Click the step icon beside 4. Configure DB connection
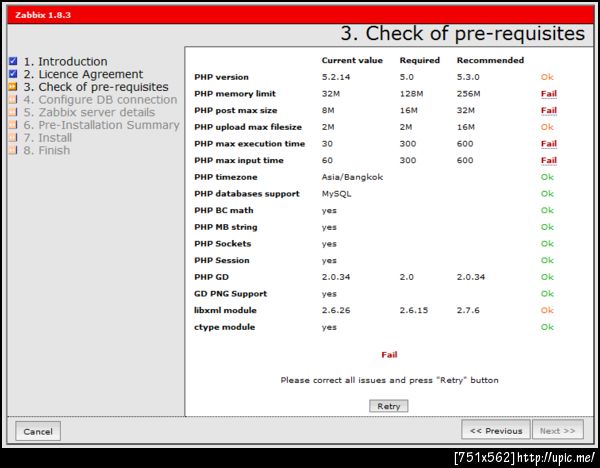The image size is (600, 468). pyautogui.click(x=13, y=99)
